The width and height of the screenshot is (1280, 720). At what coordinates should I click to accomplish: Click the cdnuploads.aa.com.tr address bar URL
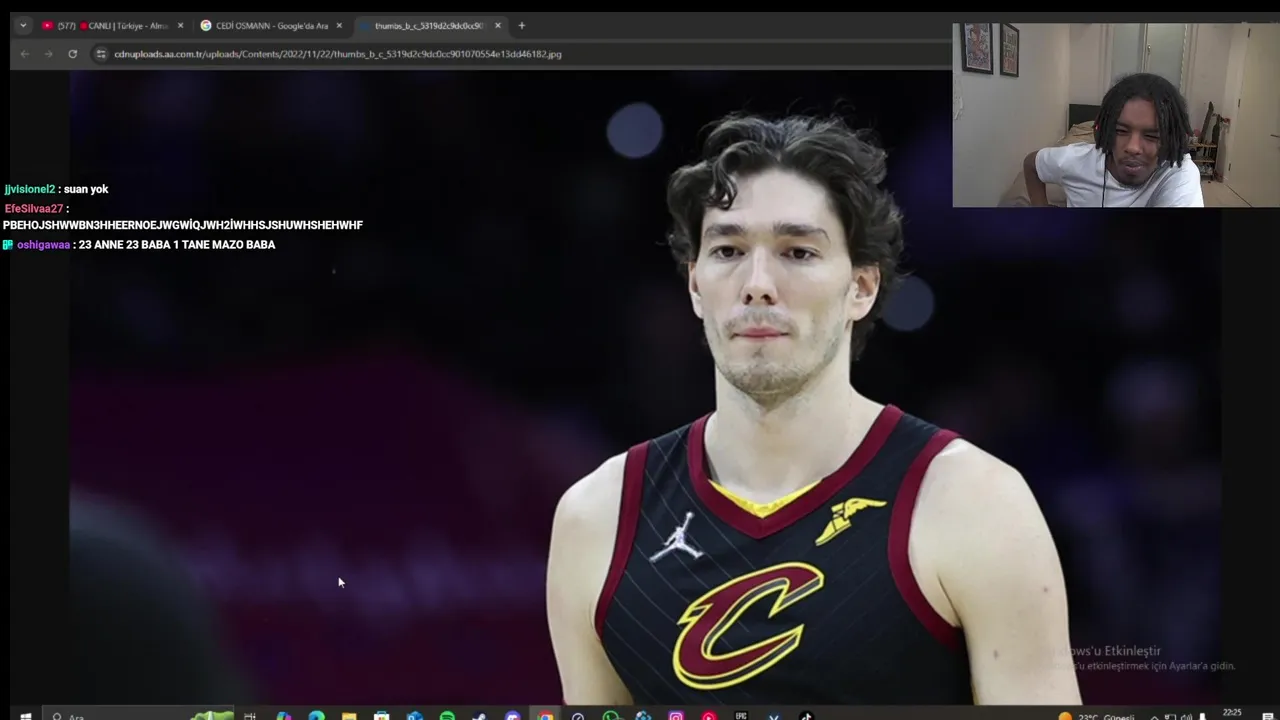338,54
